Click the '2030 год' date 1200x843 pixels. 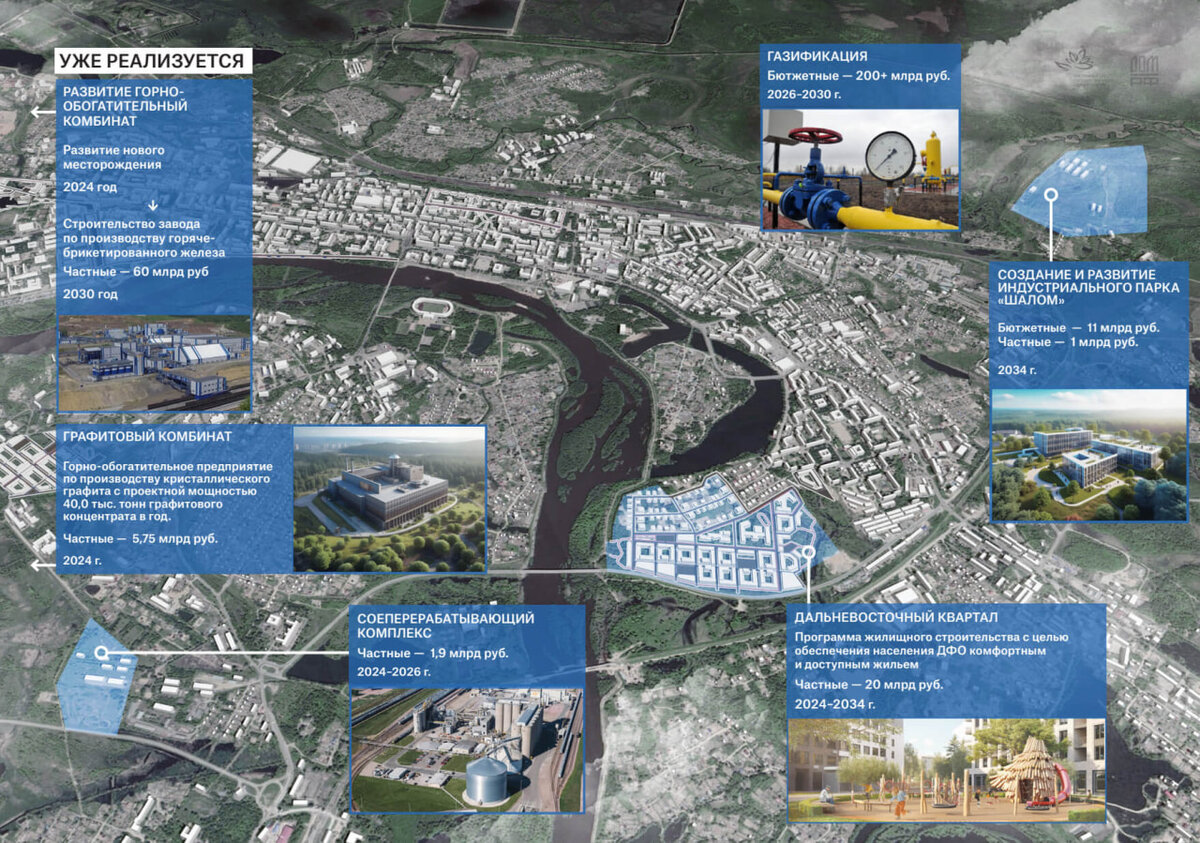[90, 295]
